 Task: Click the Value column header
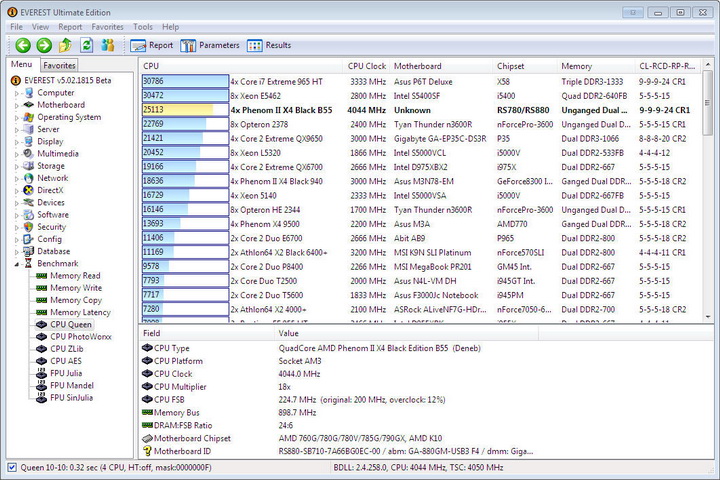[x=405, y=333]
